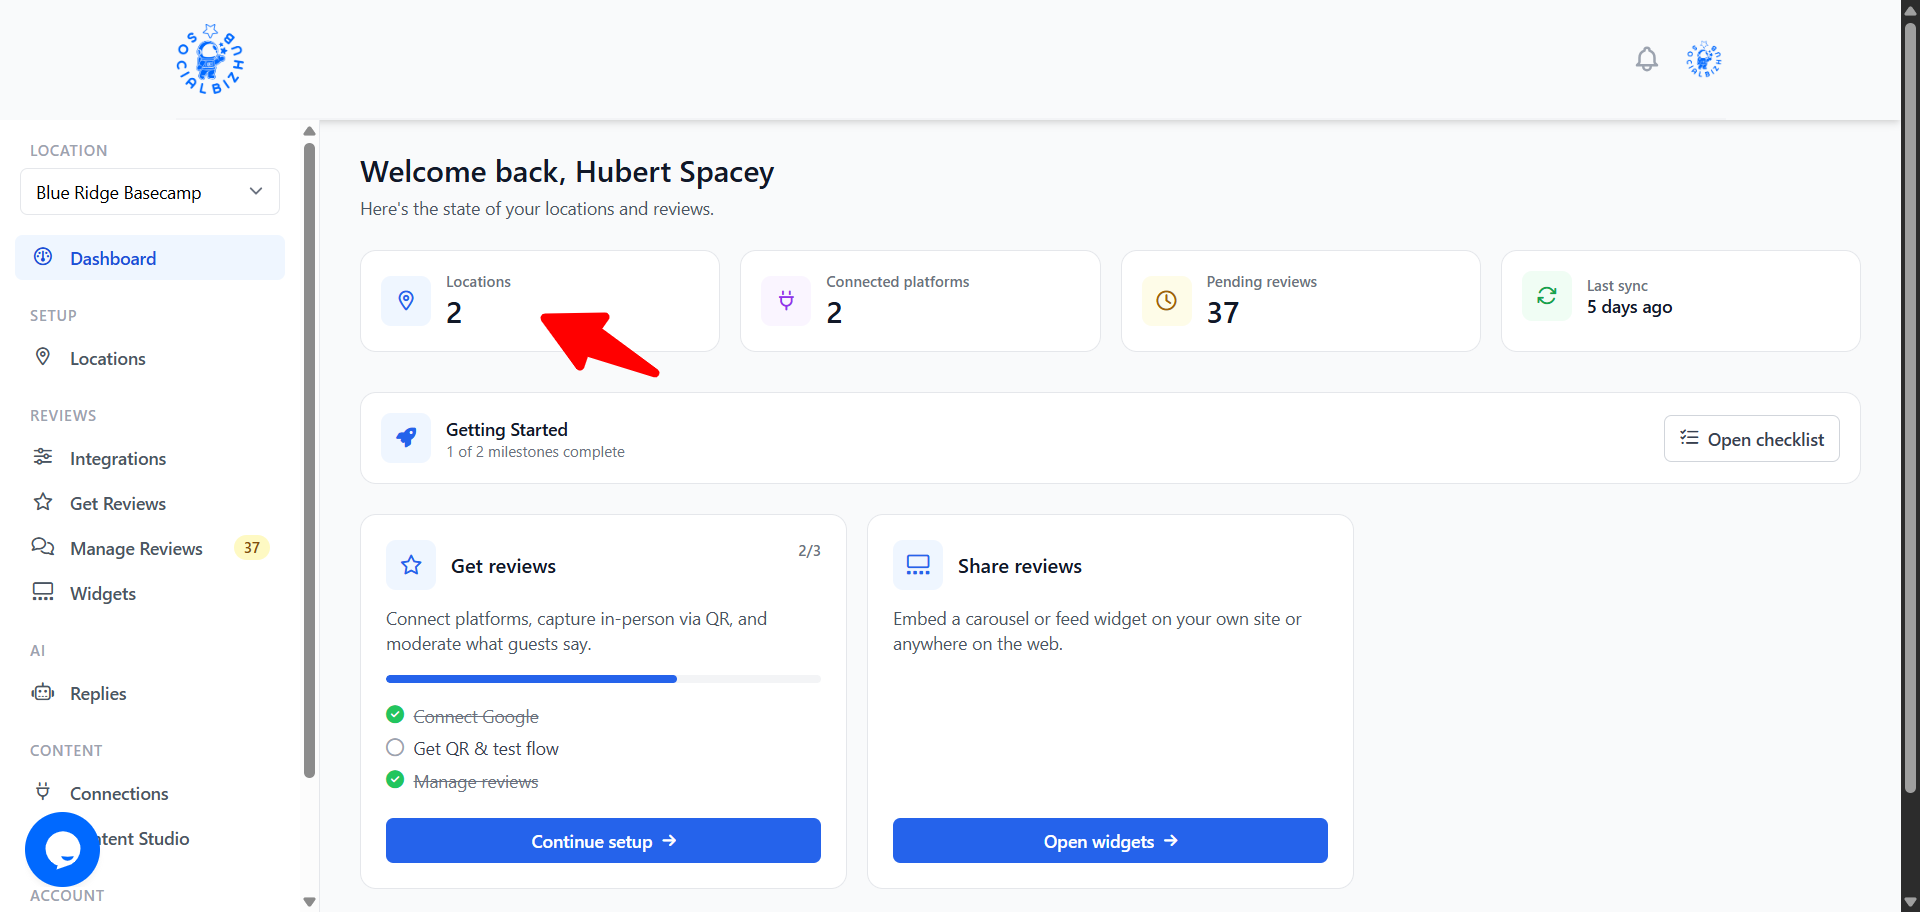Click the Getting Started heading
This screenshot has height=912, width=1920.
click(x=506, y=430)
